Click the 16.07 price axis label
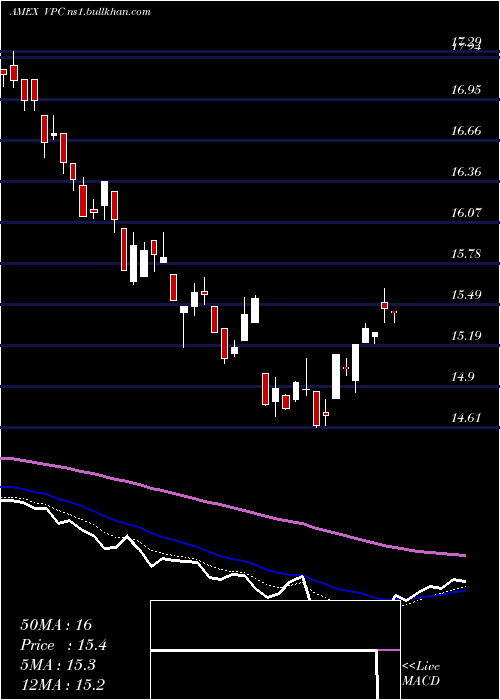Image resolution: width=500 pixels, height=700 pixels. coord(466,212)
